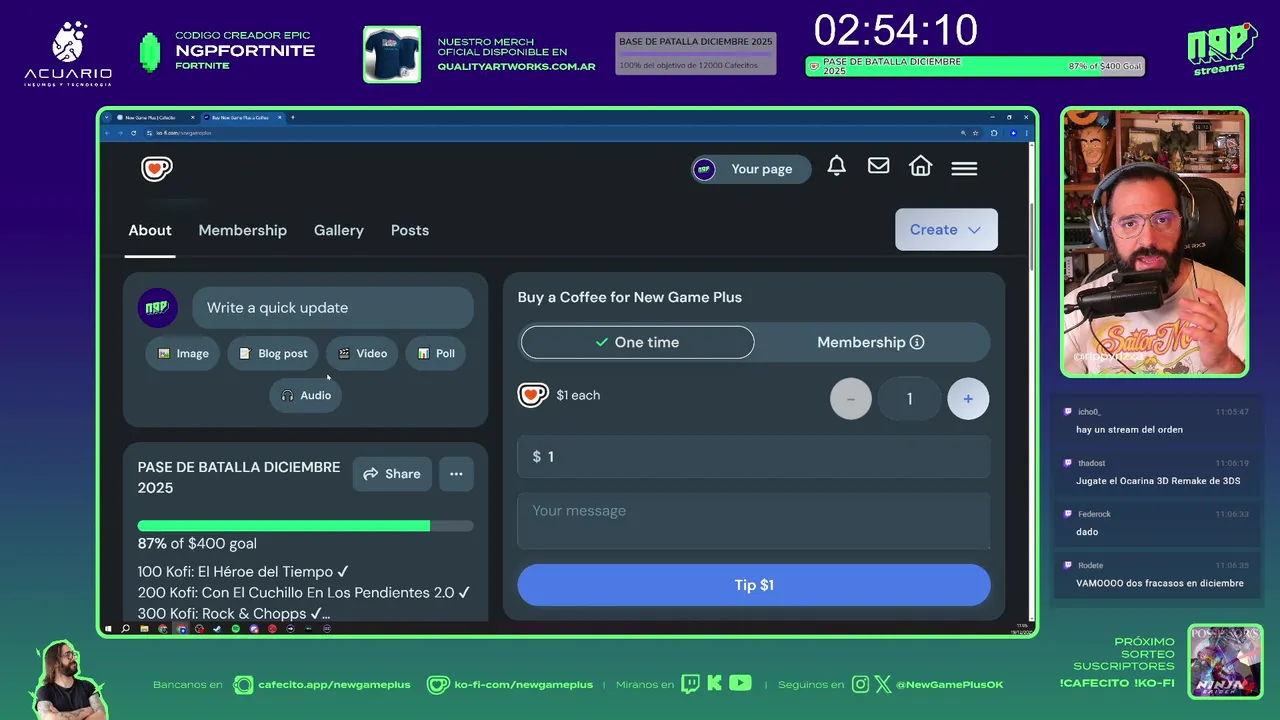Click the NGP profile avatar beside update box
Image resolution: width=1280 pixels, height=720 pixels.
coord(157,308)
